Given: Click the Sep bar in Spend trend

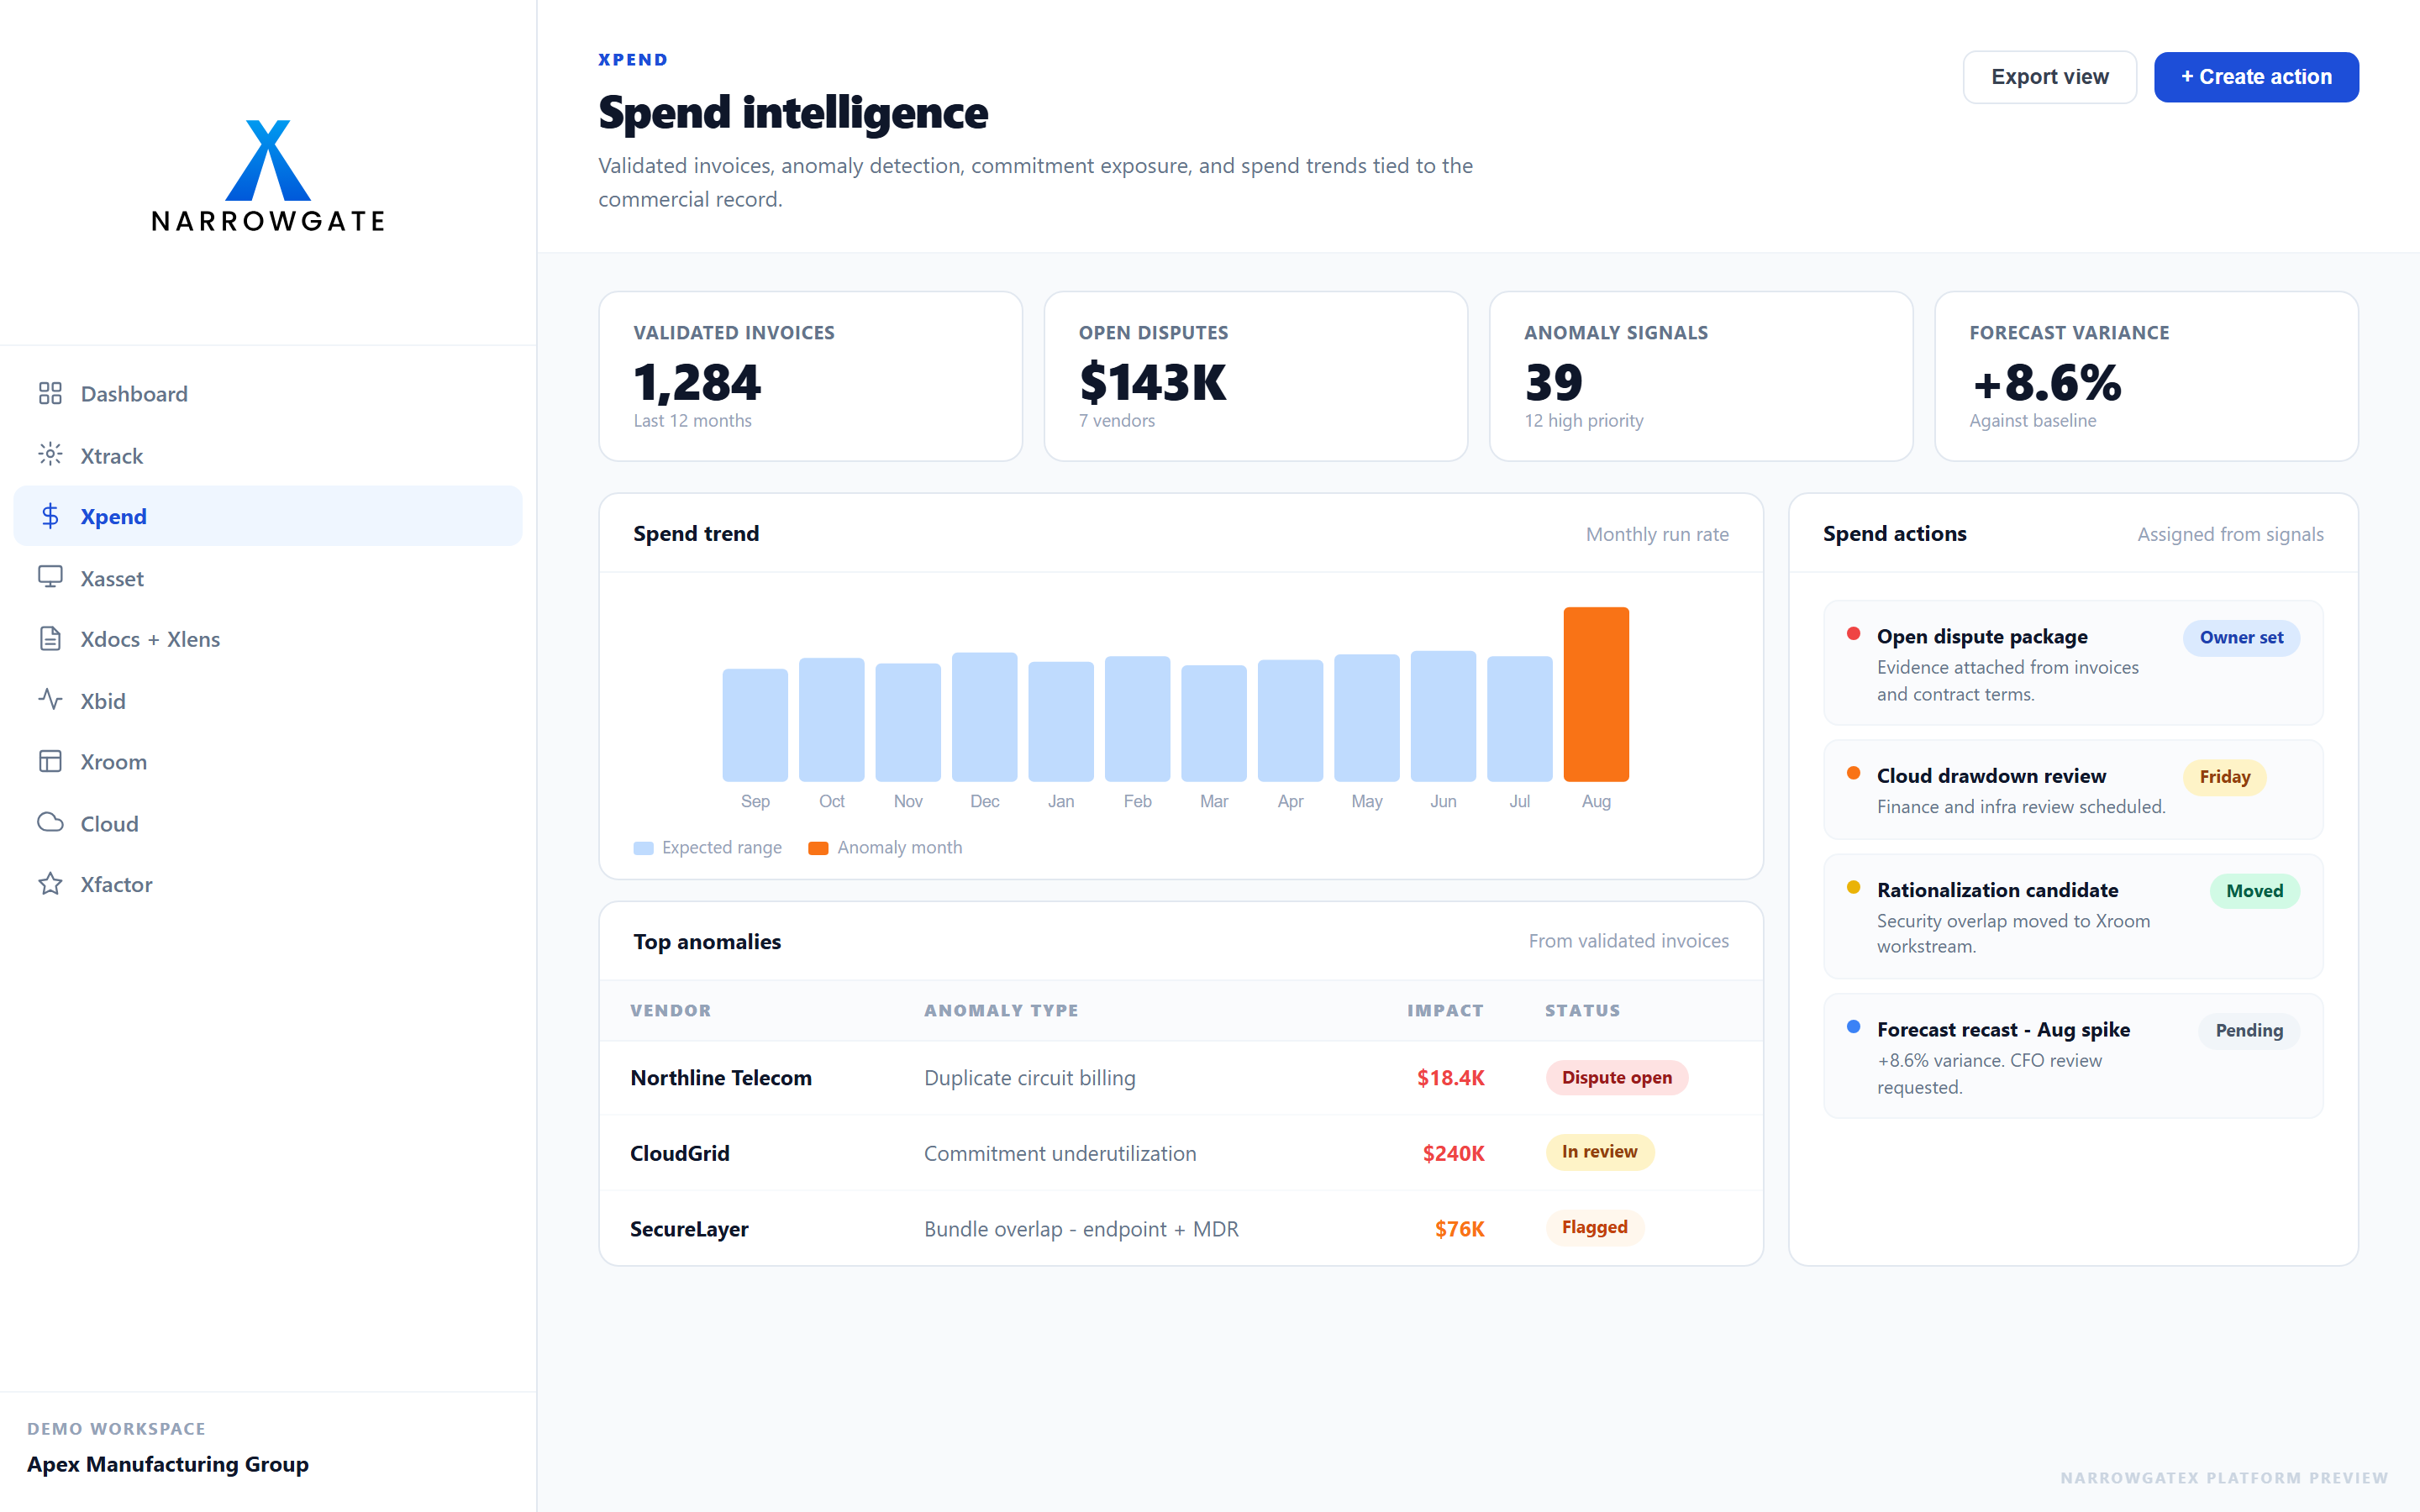Looking at the screenshot, I should click(x=755, y=725).
